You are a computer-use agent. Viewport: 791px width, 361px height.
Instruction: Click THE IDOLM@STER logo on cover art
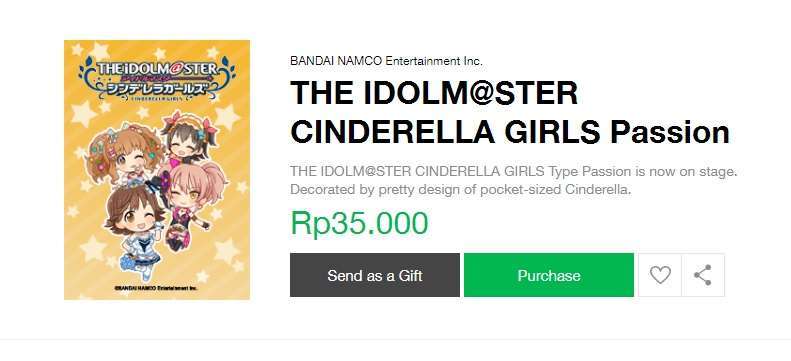point(157,69)
